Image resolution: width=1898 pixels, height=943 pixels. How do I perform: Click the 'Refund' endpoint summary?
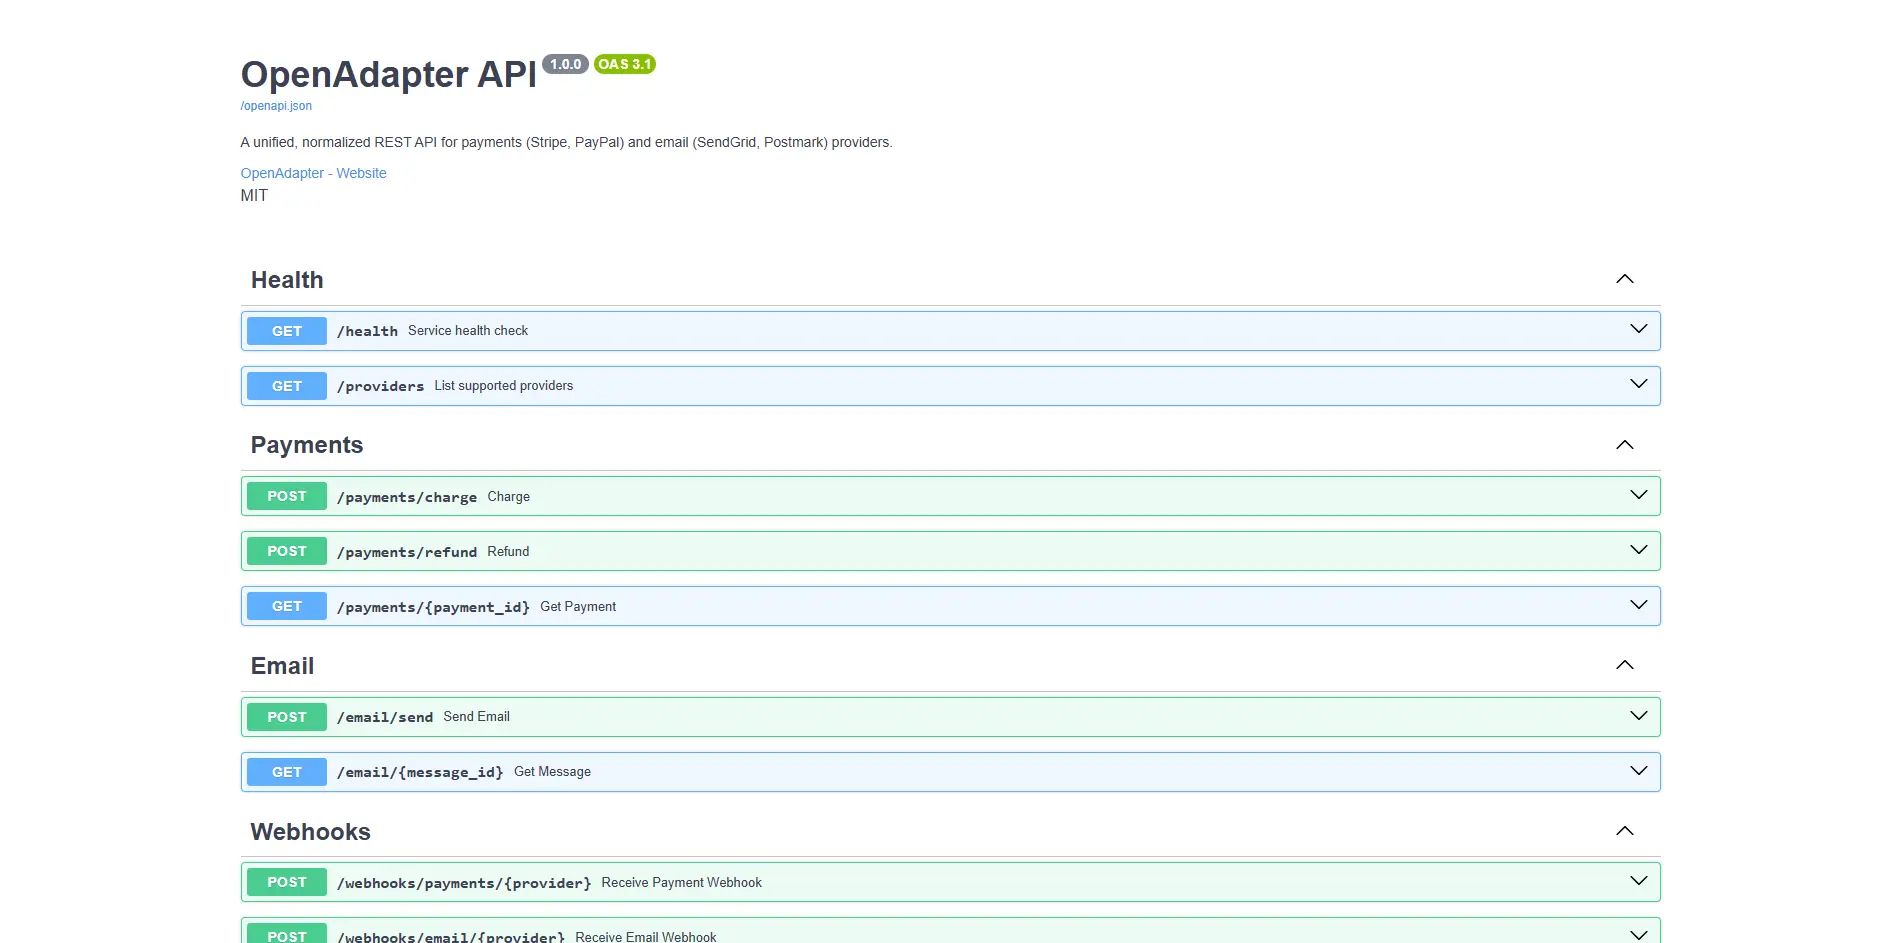pos(508,551)
